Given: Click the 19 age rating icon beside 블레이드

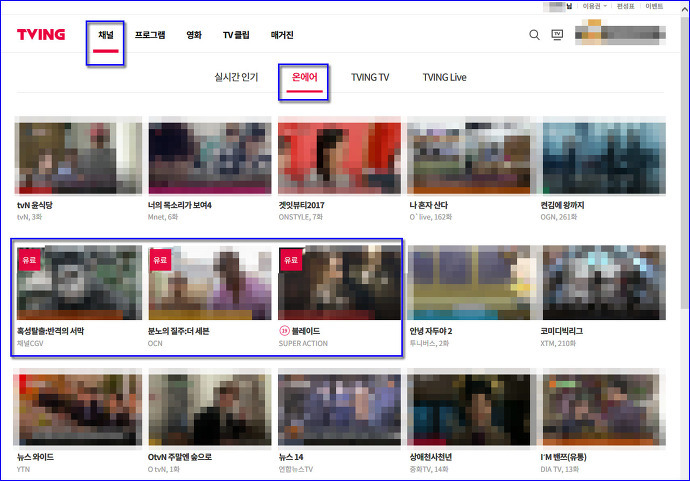Looking at the screenshot, I should [x=284, y=331].
